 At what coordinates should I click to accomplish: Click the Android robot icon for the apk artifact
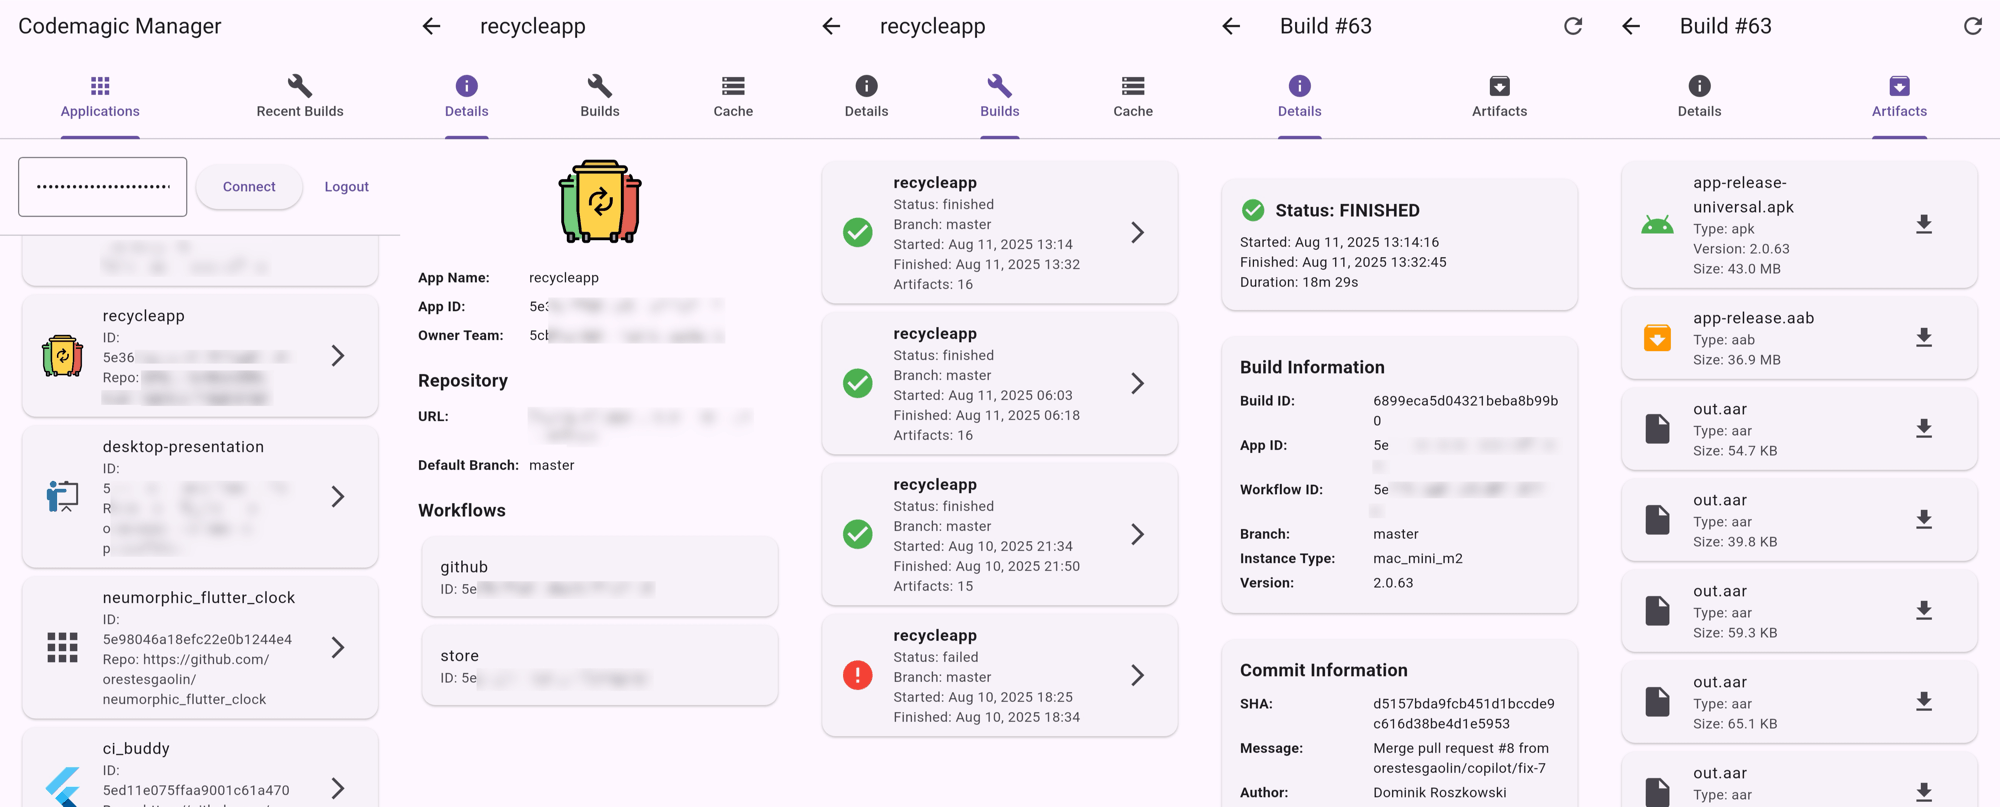[1657, 225]
